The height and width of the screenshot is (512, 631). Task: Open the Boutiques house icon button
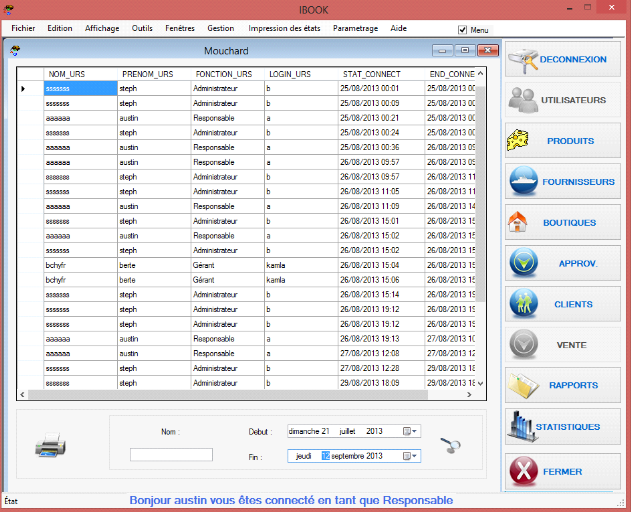coord(563,223)
